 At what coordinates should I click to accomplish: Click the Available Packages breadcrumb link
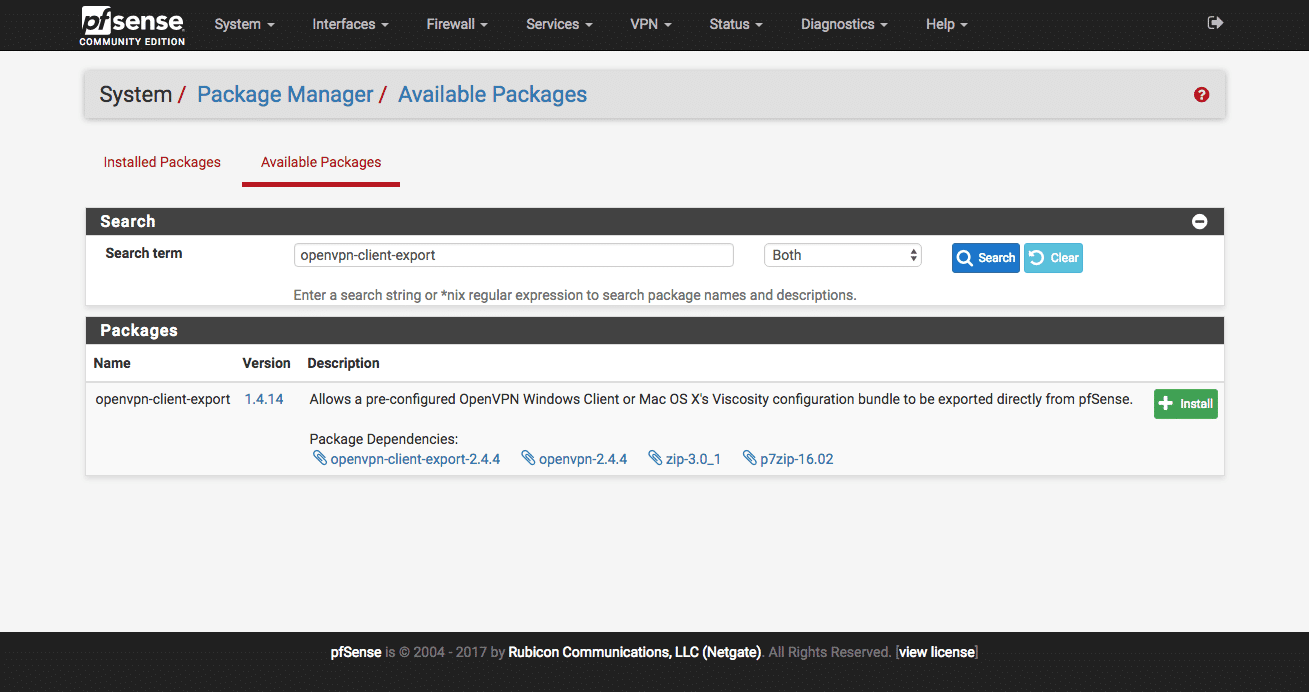(492, 95)
